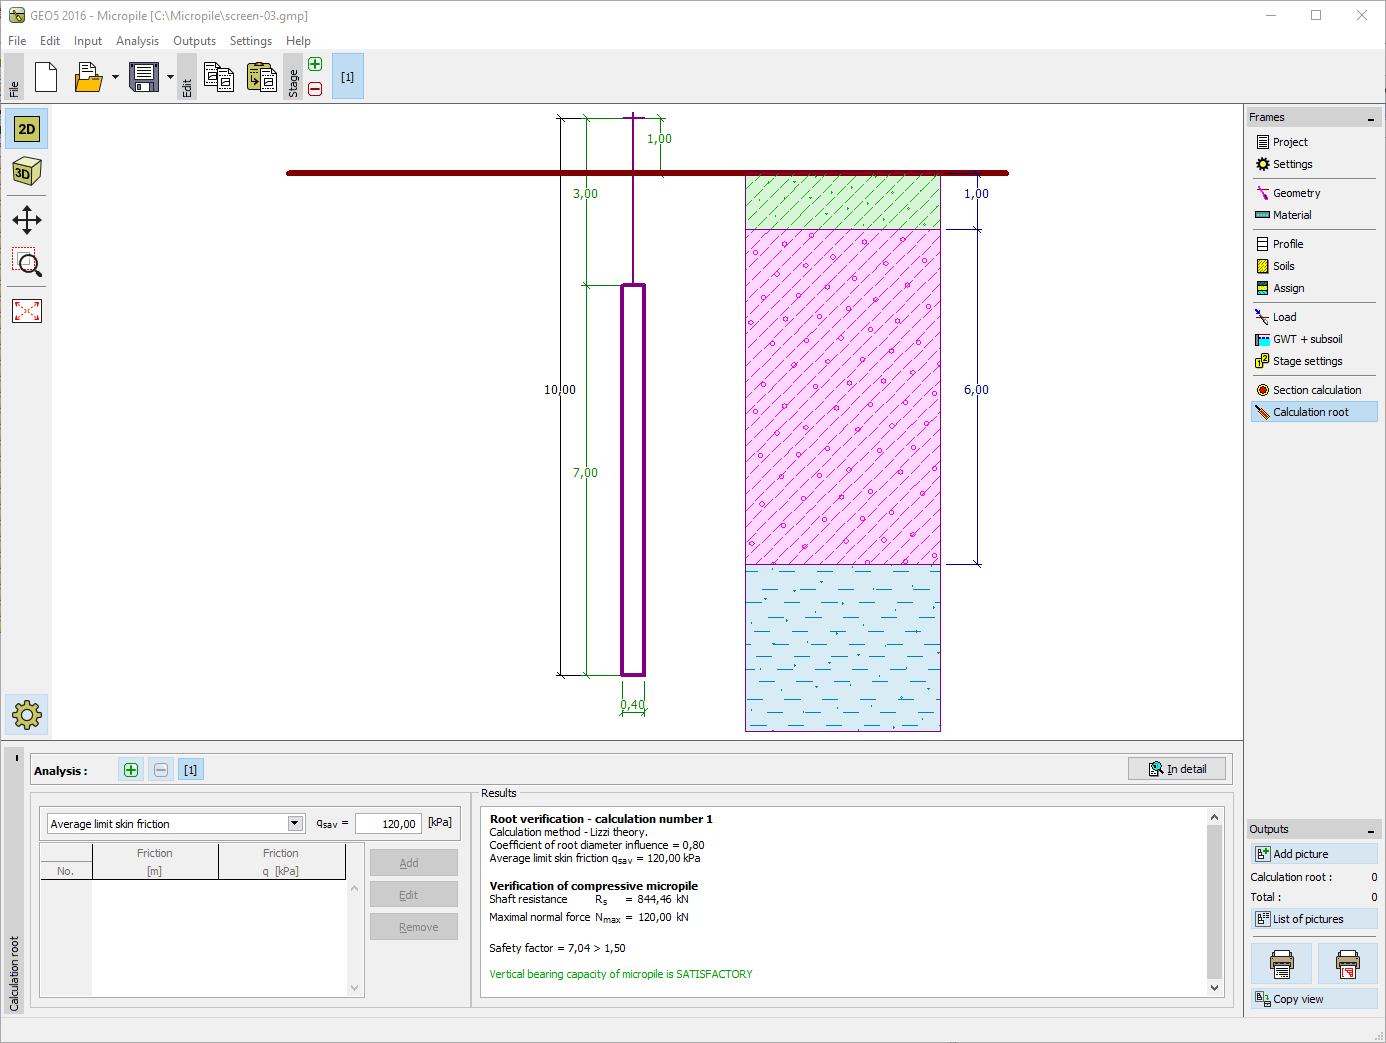Screen dimensions: 1386x1043
Task: Select the pan (move view) tool
Action: click(x=27, y=220)
